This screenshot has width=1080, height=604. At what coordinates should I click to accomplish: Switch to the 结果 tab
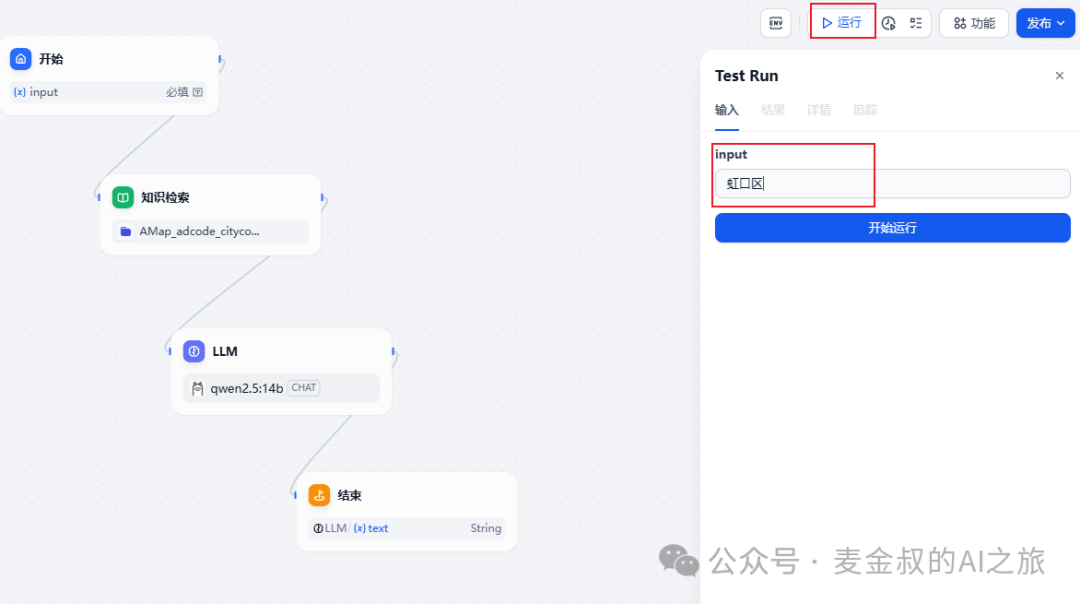(773, 110)
